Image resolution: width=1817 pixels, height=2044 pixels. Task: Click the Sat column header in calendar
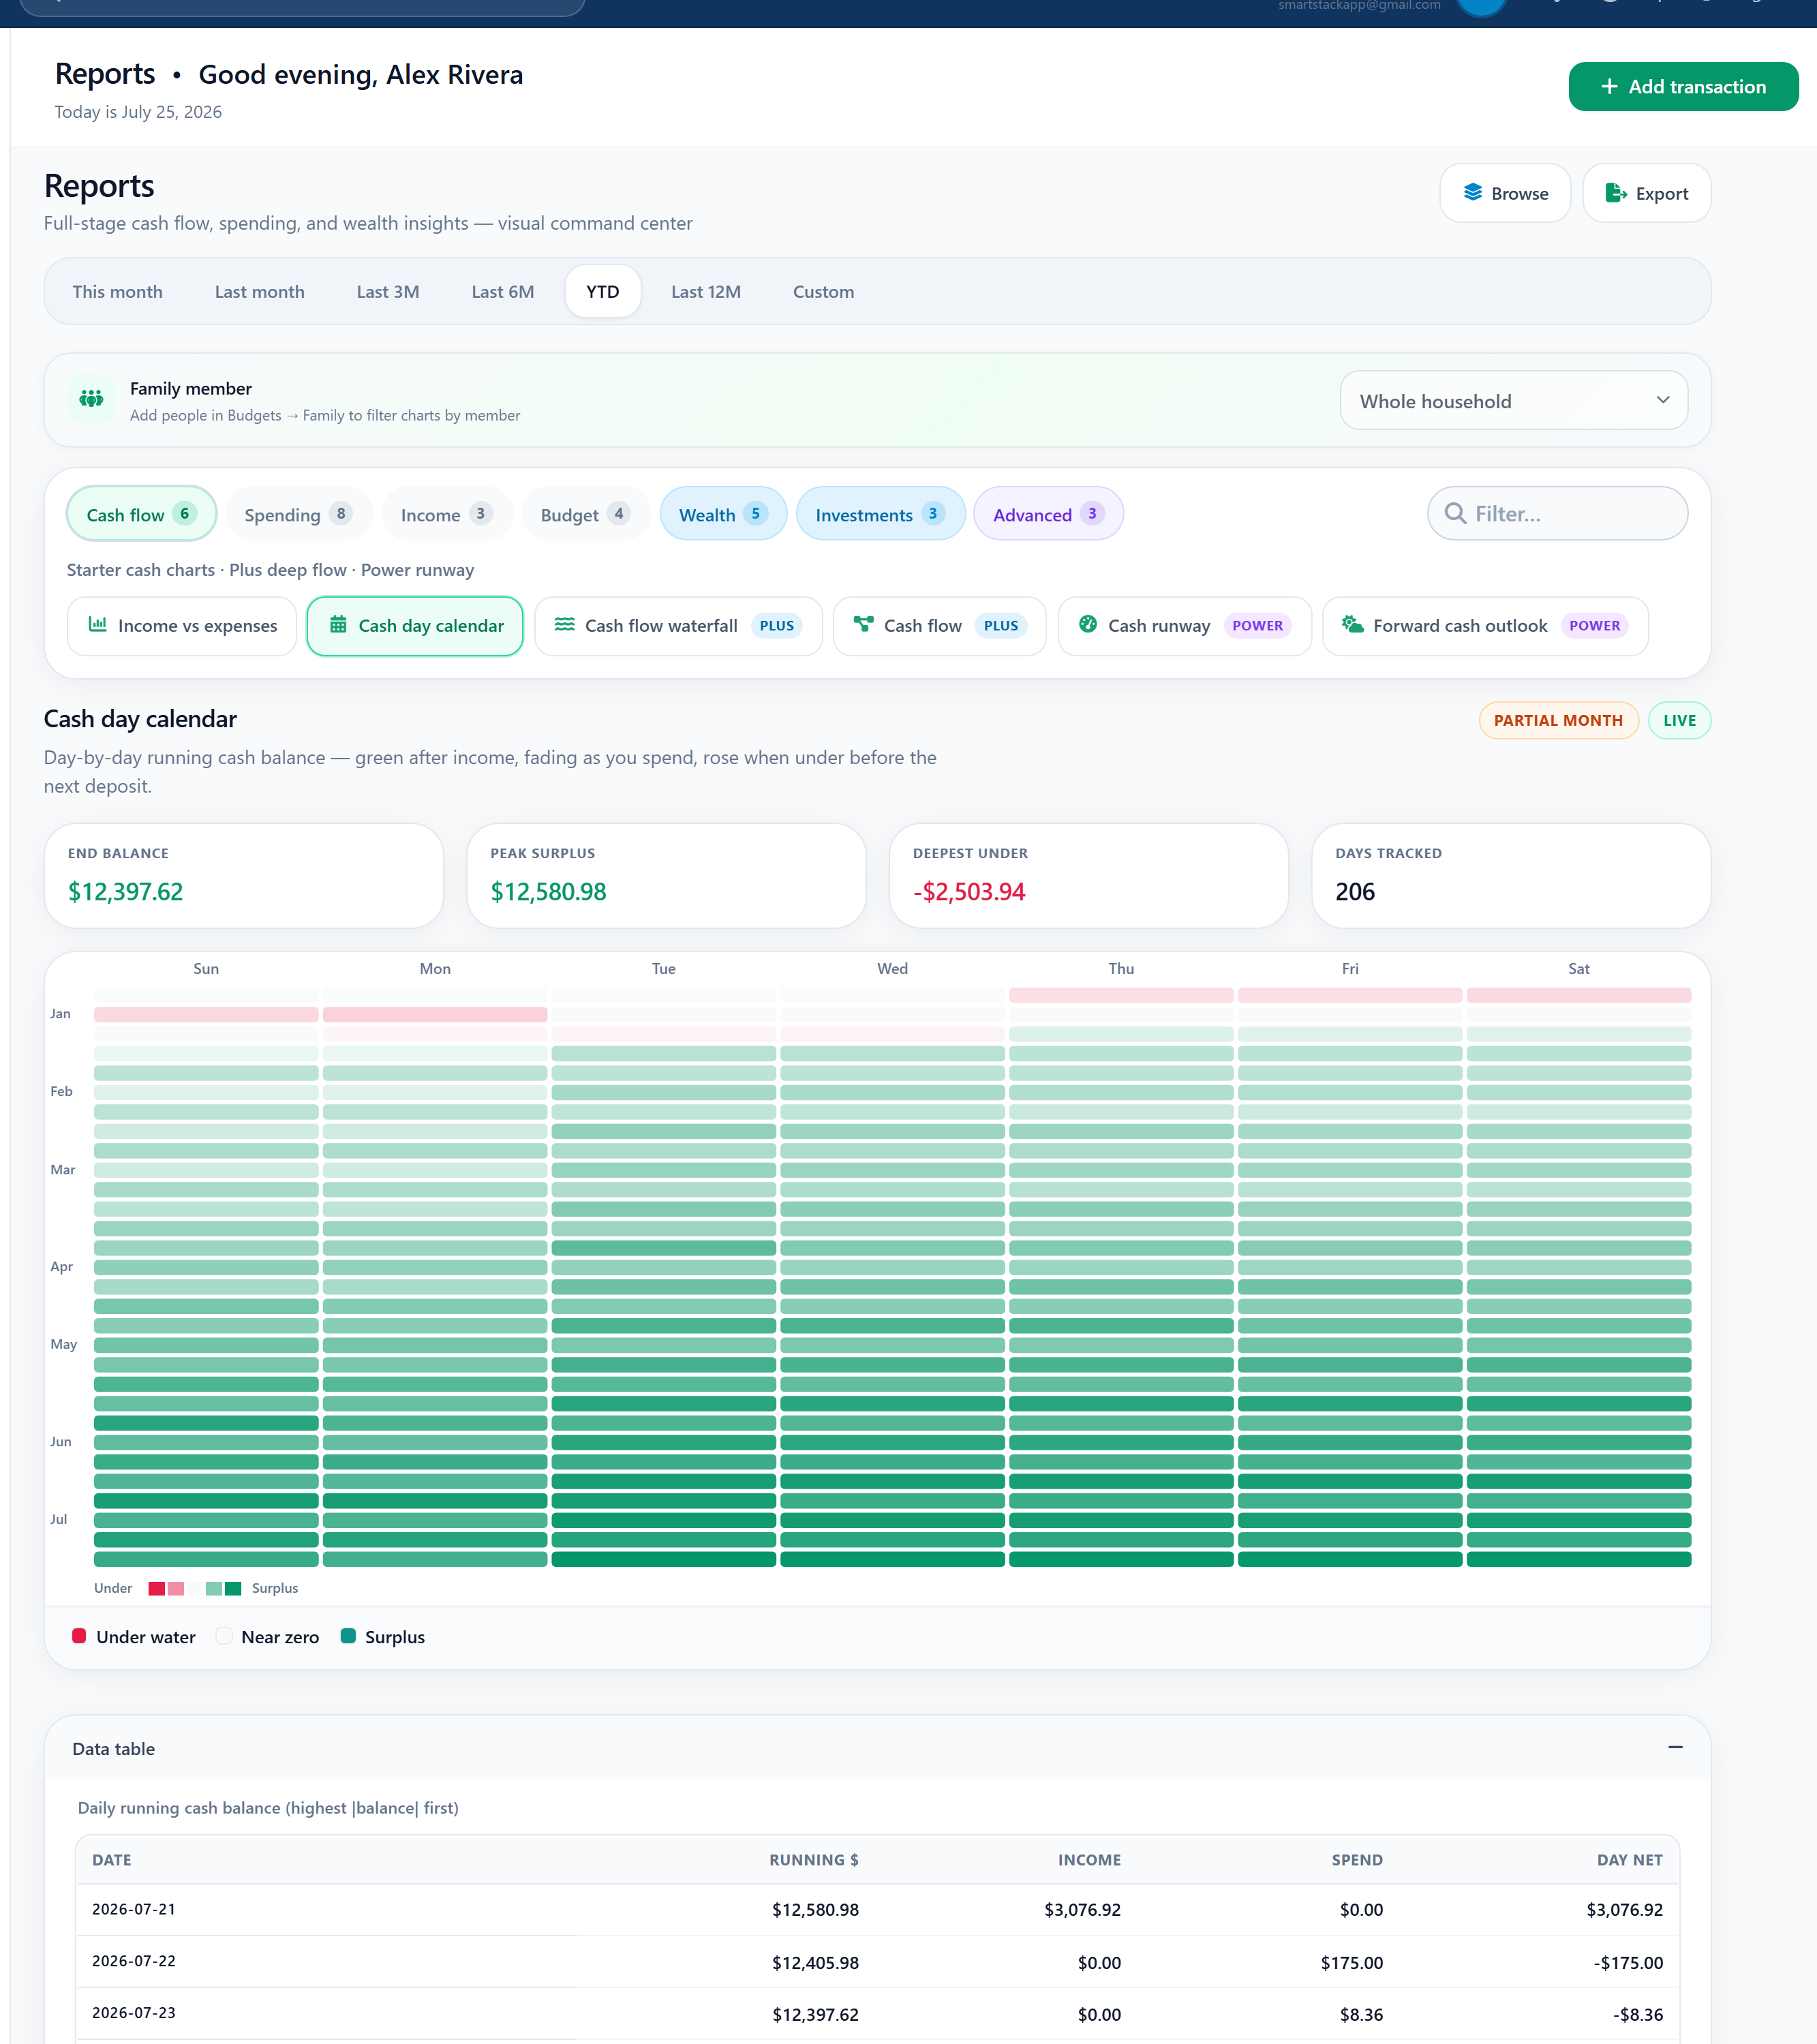[1578, 969]
